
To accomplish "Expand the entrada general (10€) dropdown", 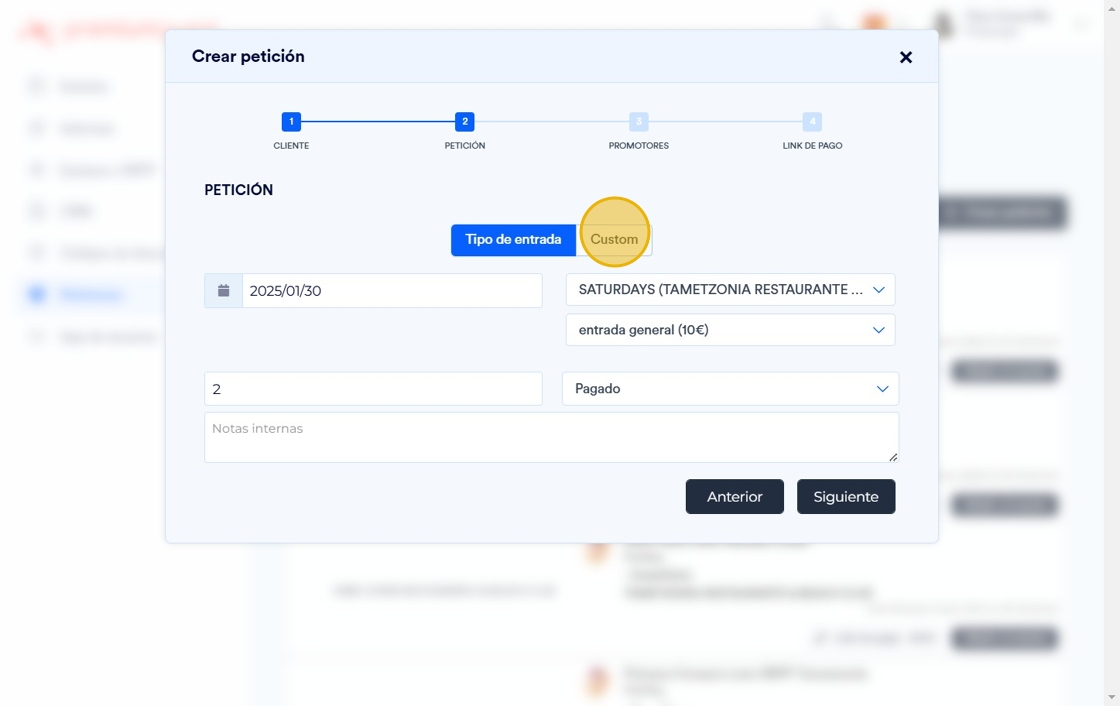I will click(730, 330).
